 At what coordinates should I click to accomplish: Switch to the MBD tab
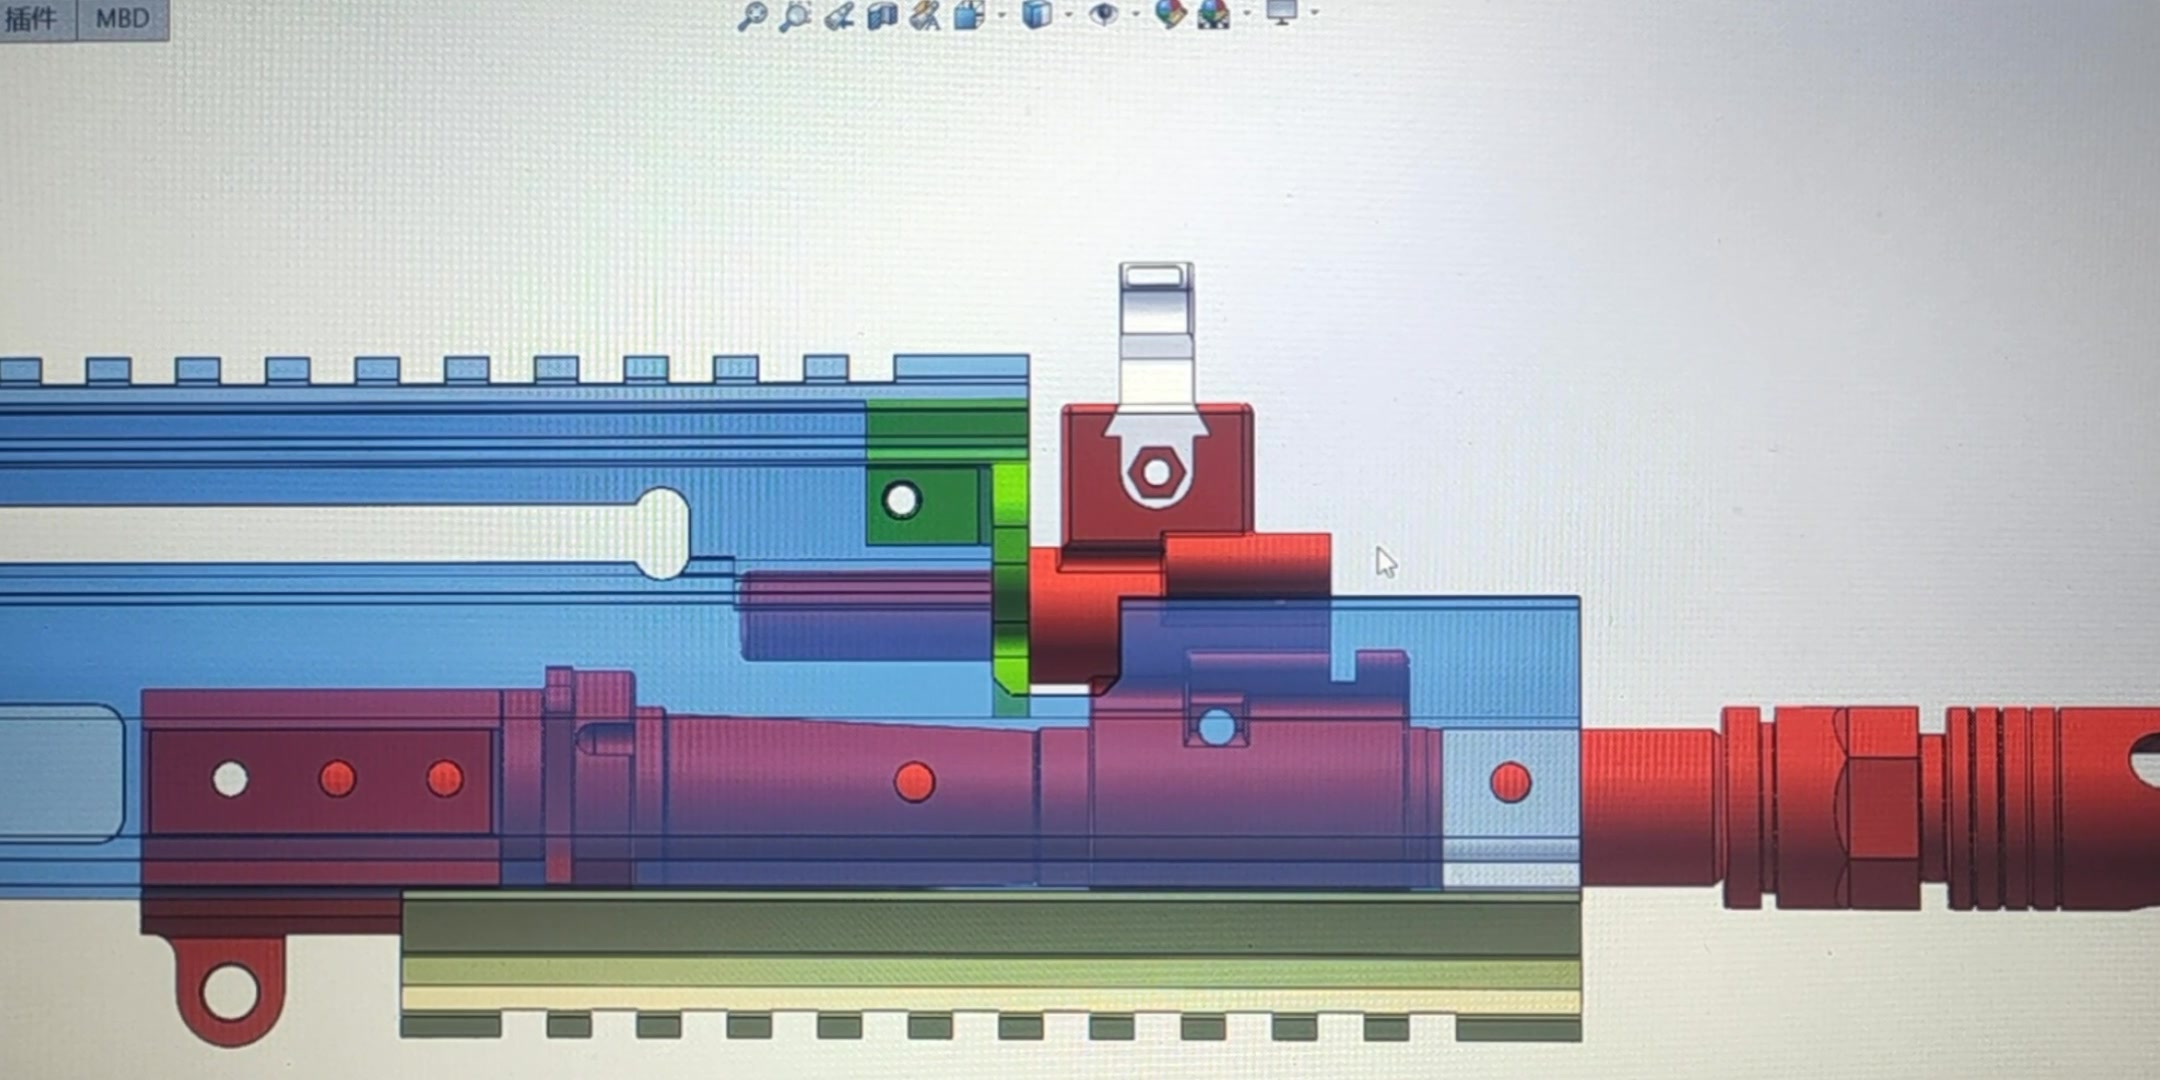(122, 18)
